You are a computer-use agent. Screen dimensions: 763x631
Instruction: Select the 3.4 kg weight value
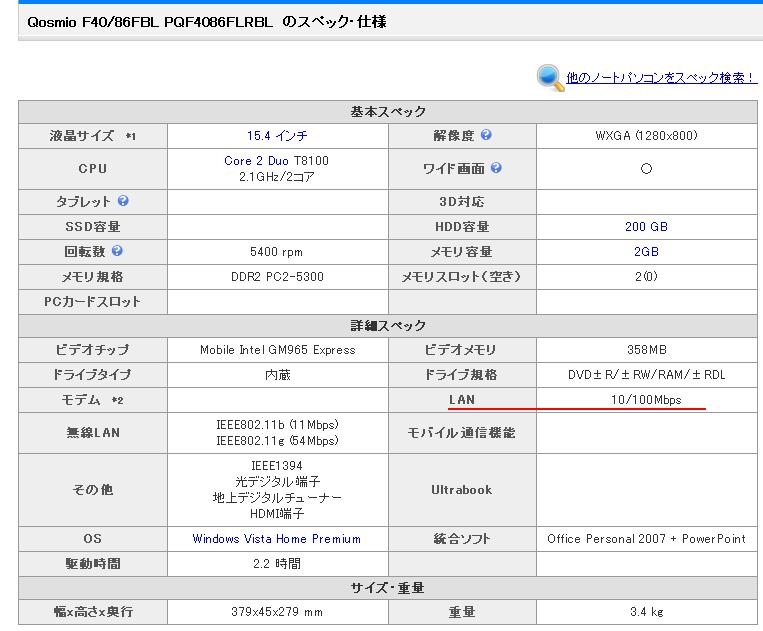click(647, 612)
